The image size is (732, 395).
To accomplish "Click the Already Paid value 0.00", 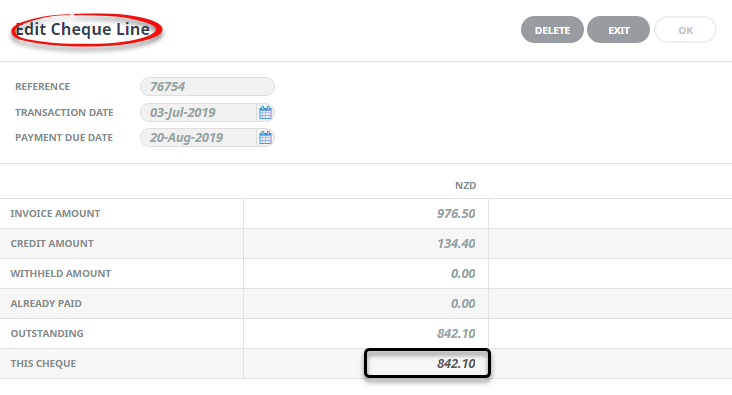I will click(x=463, y=303).
